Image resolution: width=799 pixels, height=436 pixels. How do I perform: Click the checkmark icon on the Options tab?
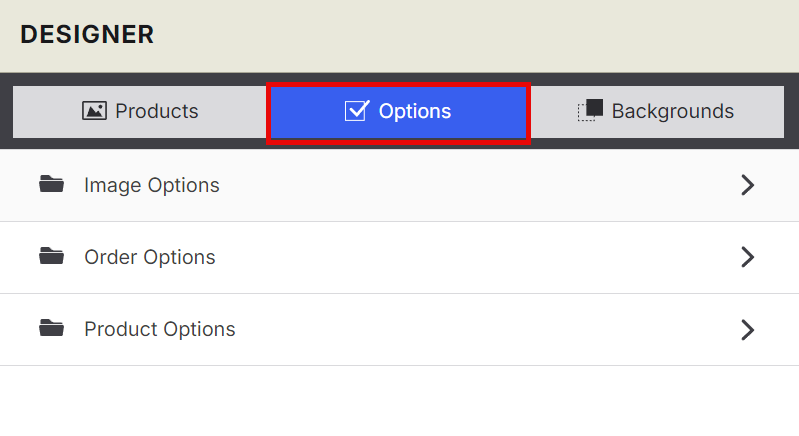[x=357, y=111]
